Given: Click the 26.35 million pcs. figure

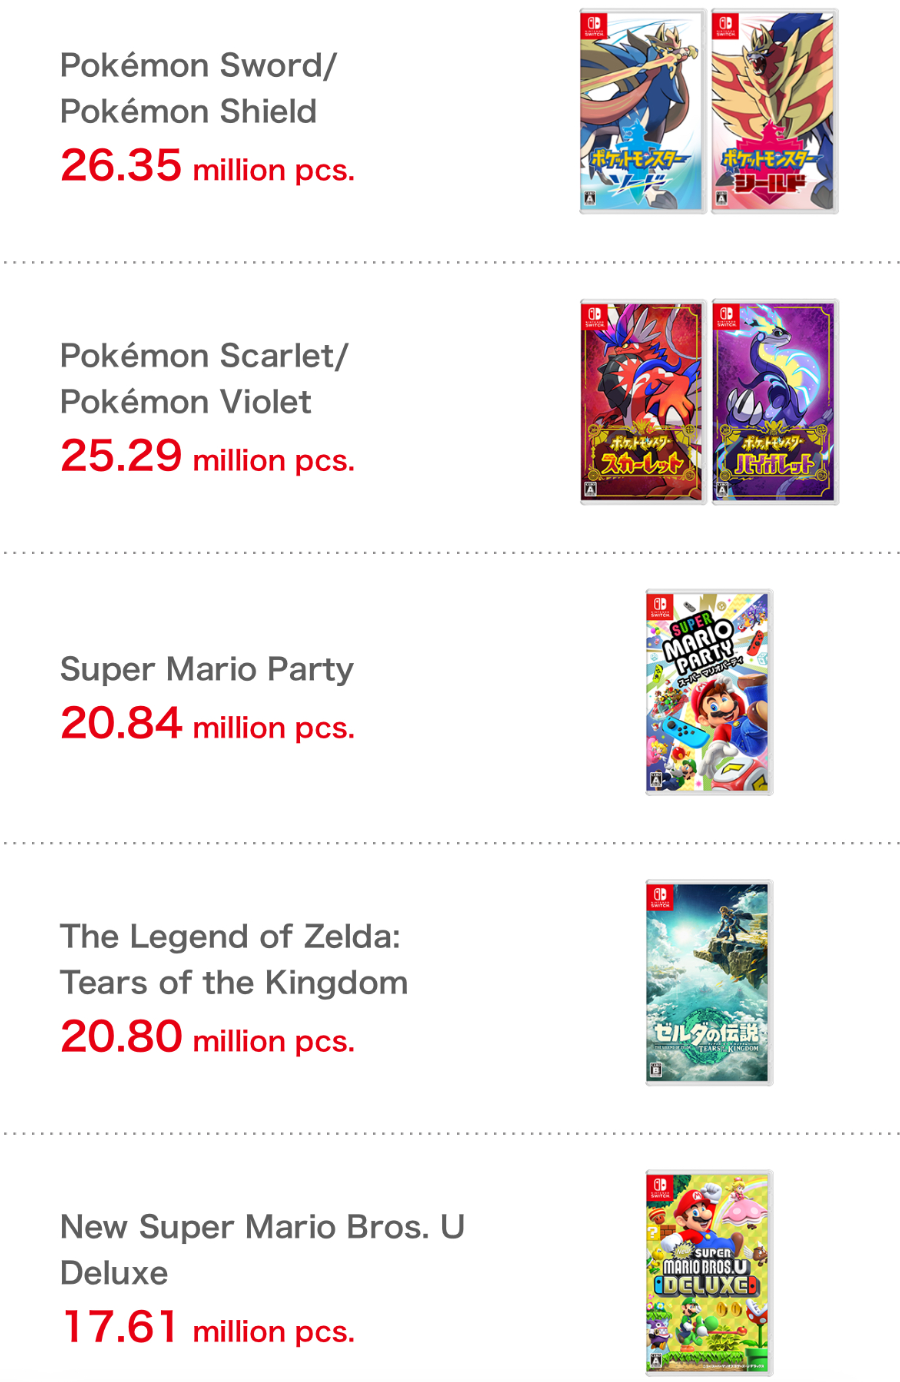Looking at the screenshot, I should point(208,166).
